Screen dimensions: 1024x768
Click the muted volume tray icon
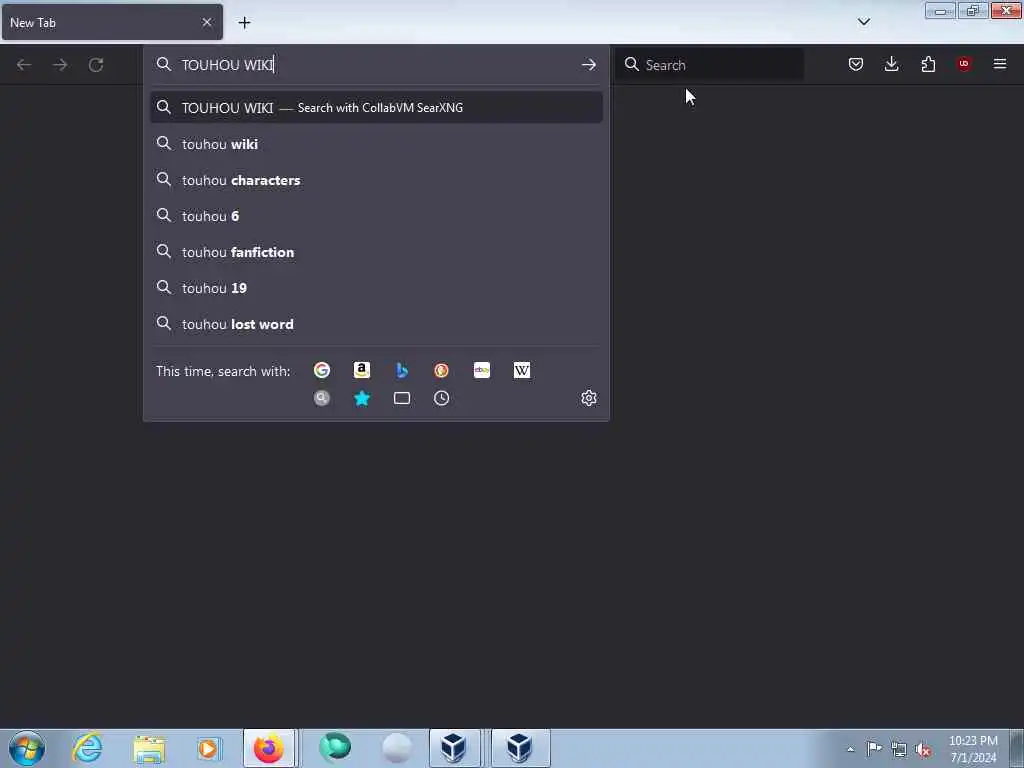(x=923, y=749)
